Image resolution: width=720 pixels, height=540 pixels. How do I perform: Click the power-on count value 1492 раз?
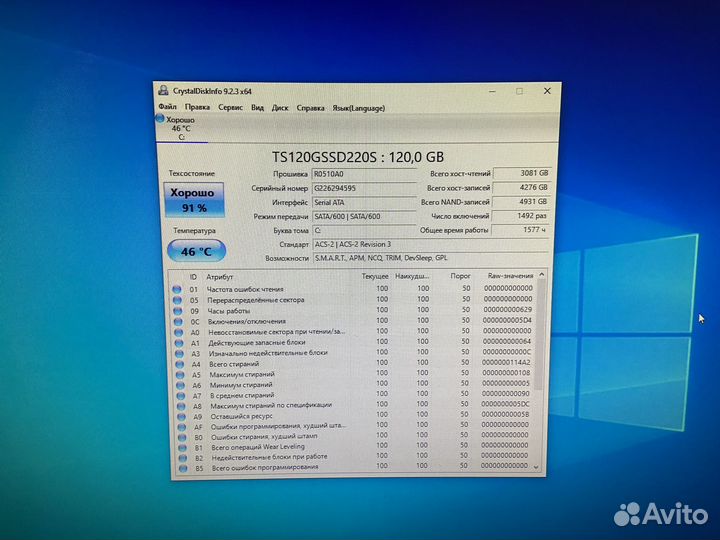click(x=521, y=216)
